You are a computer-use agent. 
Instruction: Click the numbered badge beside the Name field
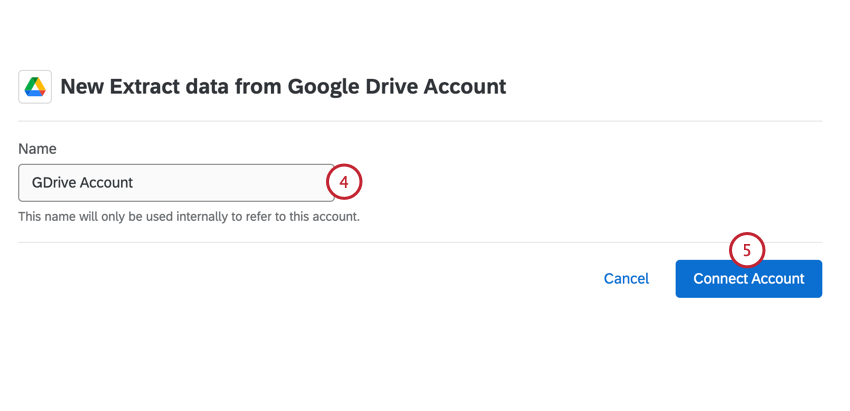(343, 183)
